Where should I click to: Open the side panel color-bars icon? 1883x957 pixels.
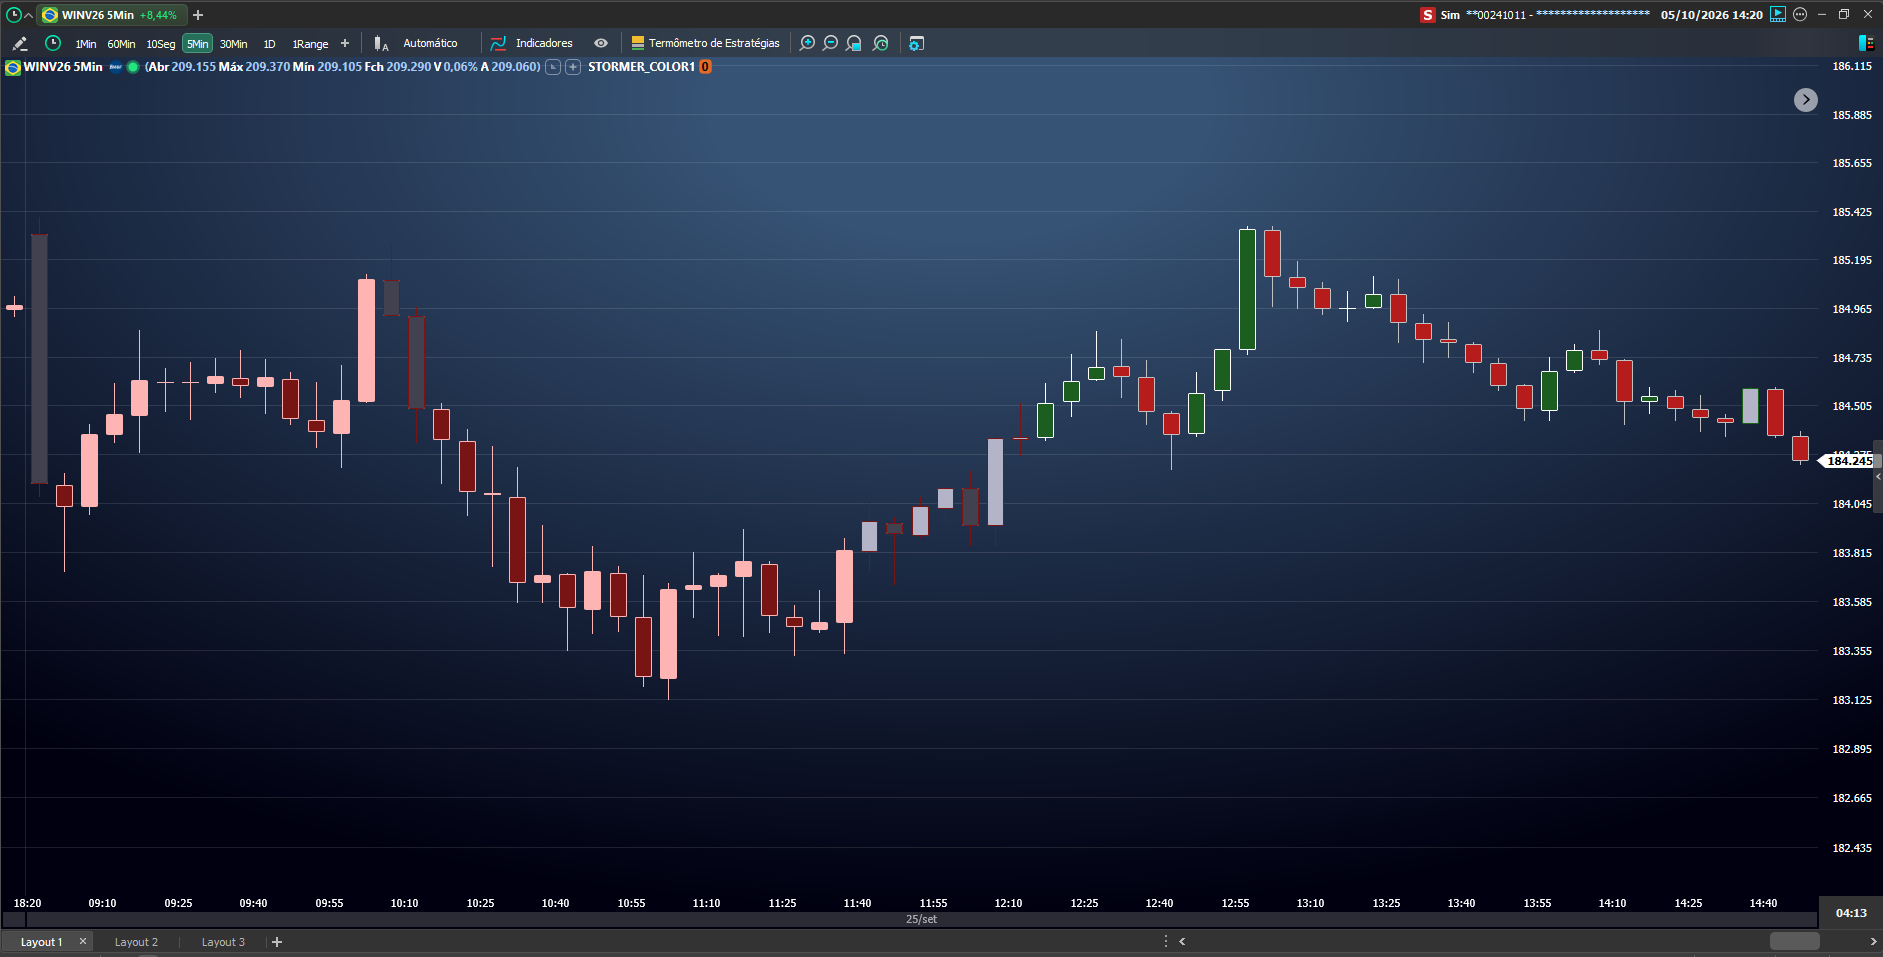pos(1866,43)
